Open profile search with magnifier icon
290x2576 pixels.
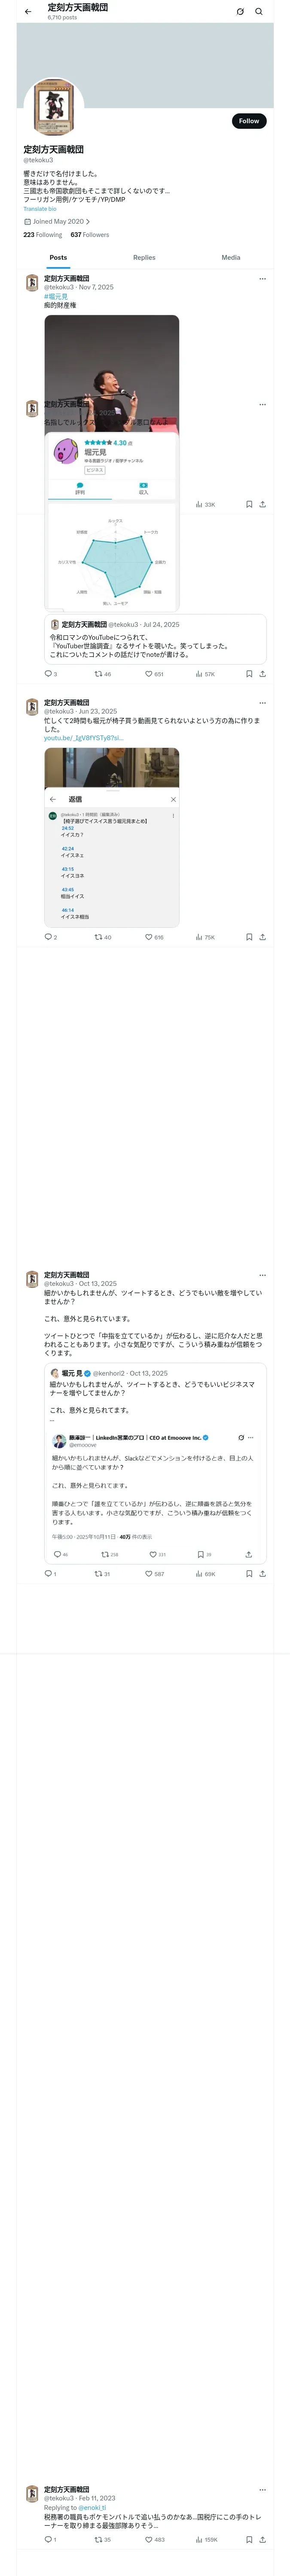[x=259, y=12]
